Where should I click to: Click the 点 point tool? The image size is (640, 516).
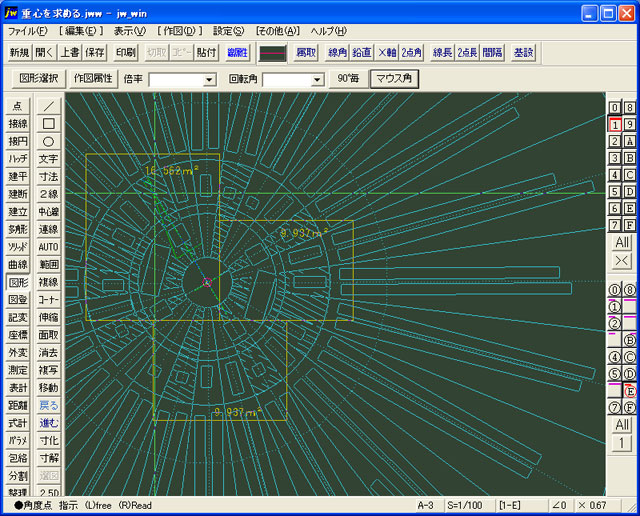(x=18, y=106)
